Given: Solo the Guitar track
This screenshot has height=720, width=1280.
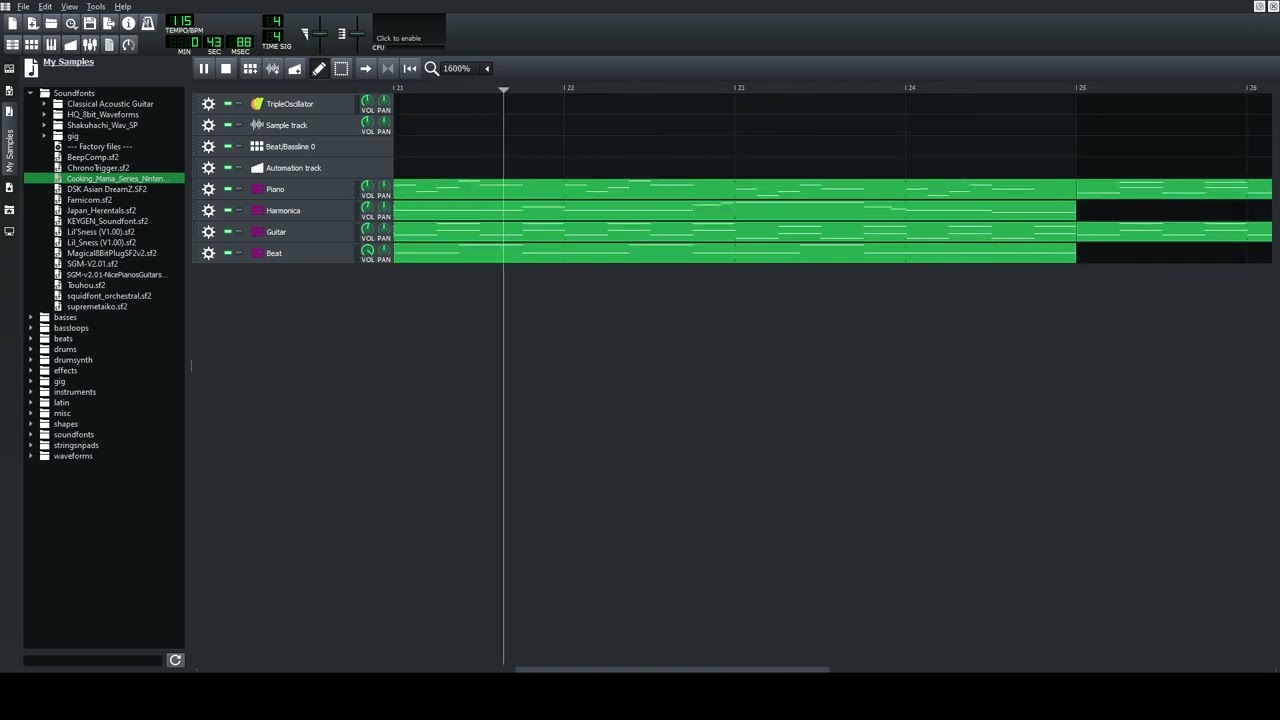Looking at the screenshot, I should coord(239,232).
